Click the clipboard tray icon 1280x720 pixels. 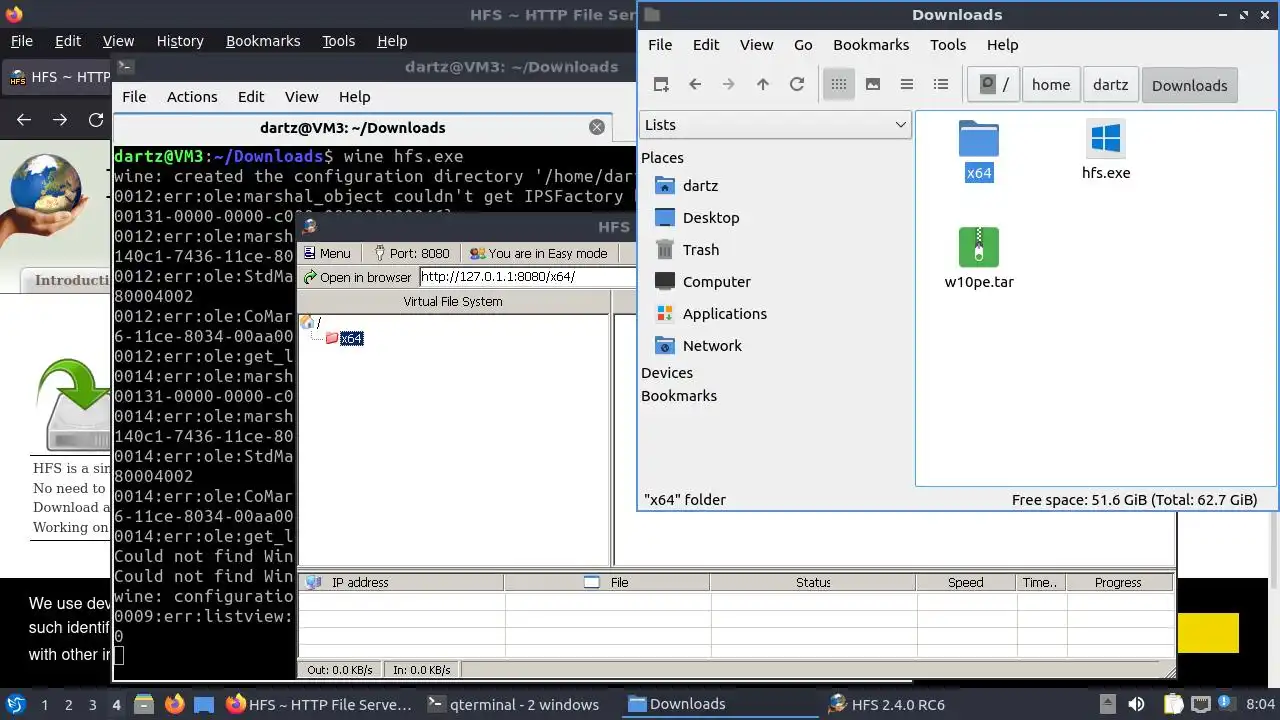[x=1173, y=704]
